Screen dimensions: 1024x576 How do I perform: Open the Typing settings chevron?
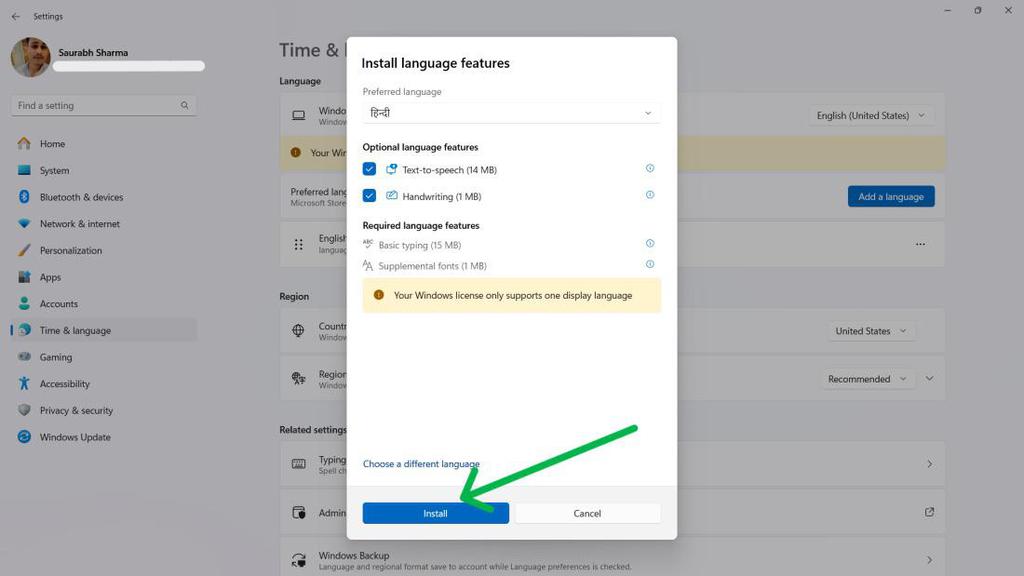929,464
